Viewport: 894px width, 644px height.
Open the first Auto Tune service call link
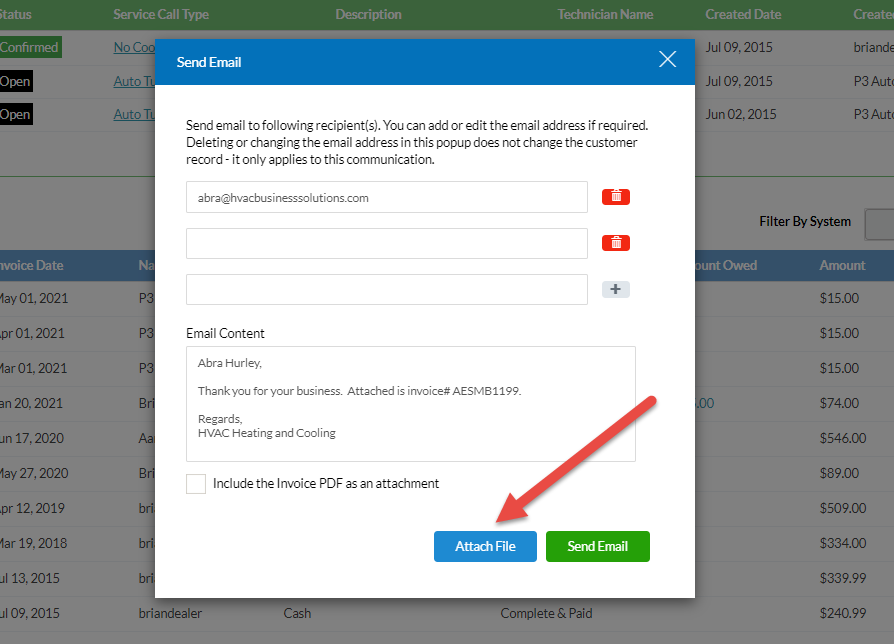click(x=134, y=81)
